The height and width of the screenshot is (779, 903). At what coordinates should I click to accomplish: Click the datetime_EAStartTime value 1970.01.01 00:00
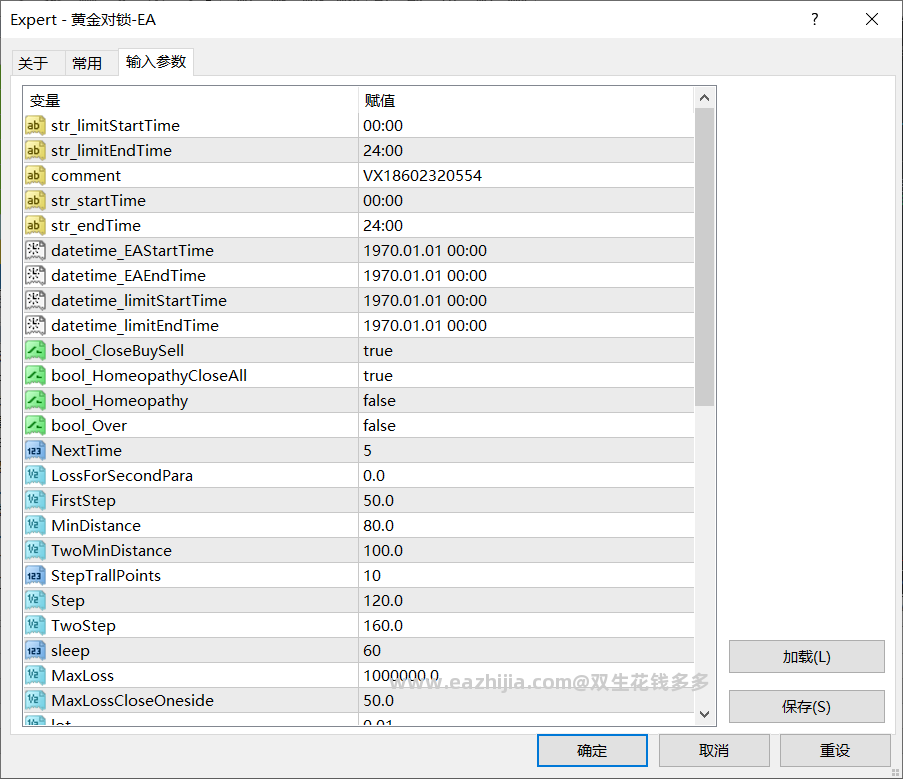pyautogui.click(x=425, y=250)
